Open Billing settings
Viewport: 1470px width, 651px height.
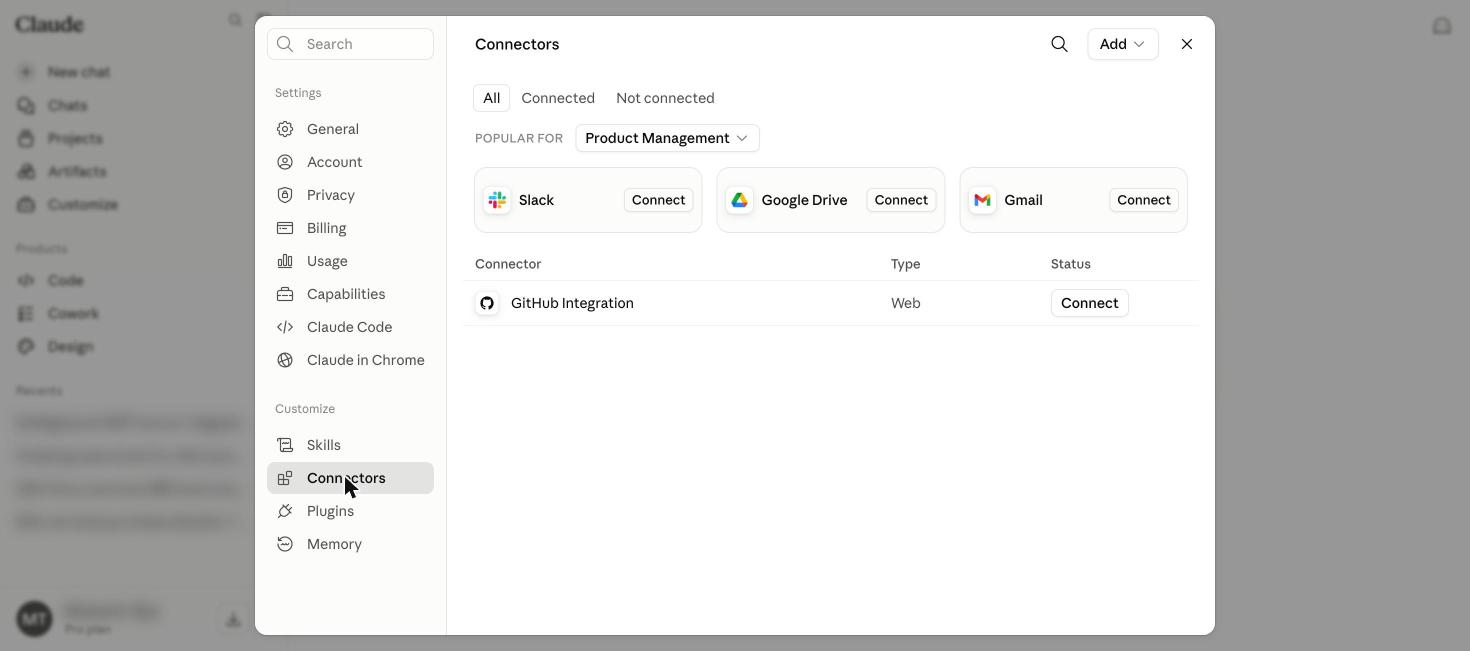pos(350,228)
